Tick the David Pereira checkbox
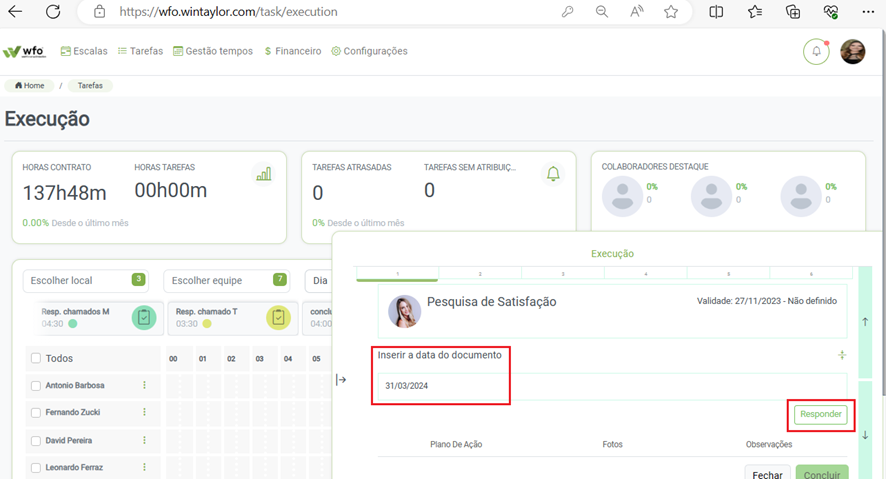 click(36, 440)
